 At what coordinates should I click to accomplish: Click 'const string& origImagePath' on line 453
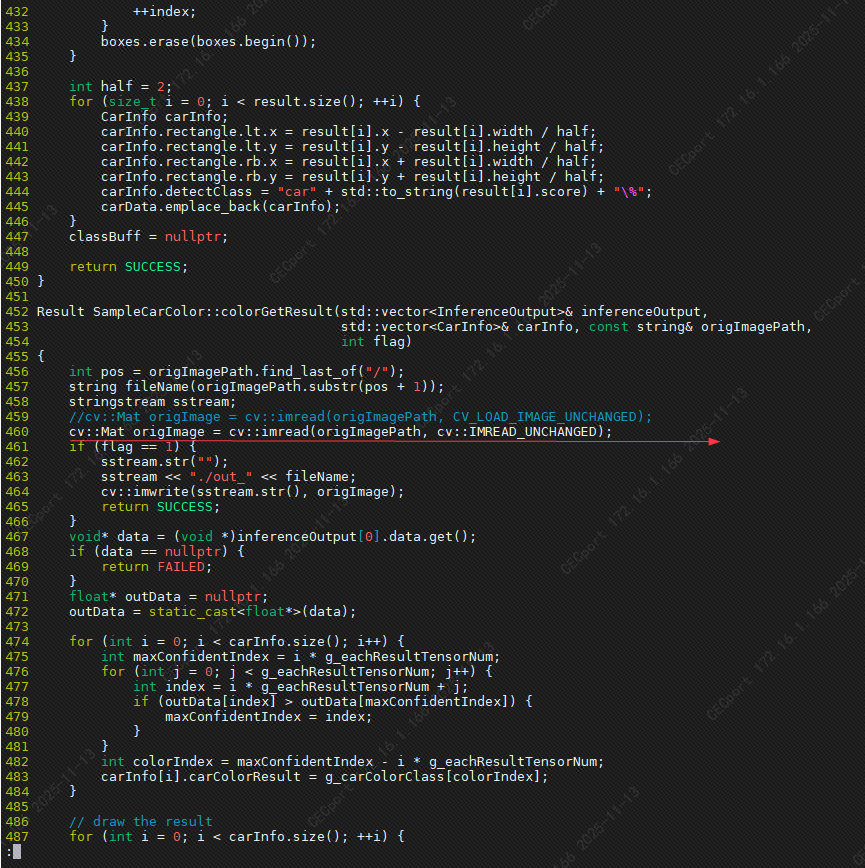[x=697, y=327]
